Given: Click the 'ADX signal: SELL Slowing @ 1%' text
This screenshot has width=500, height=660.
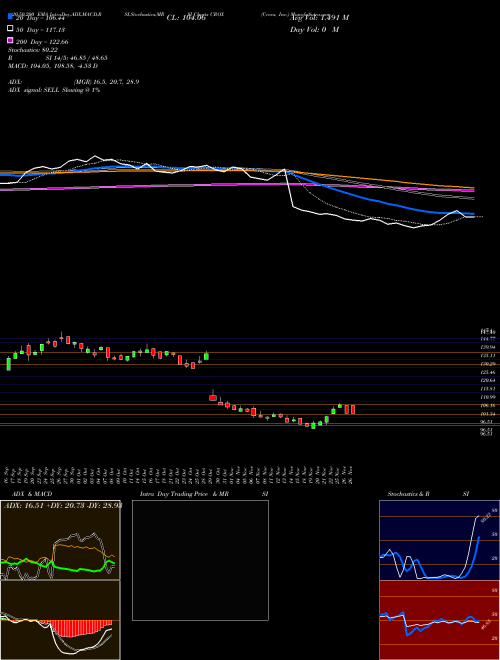Looking at the screenshot, I should coord(54,90).
